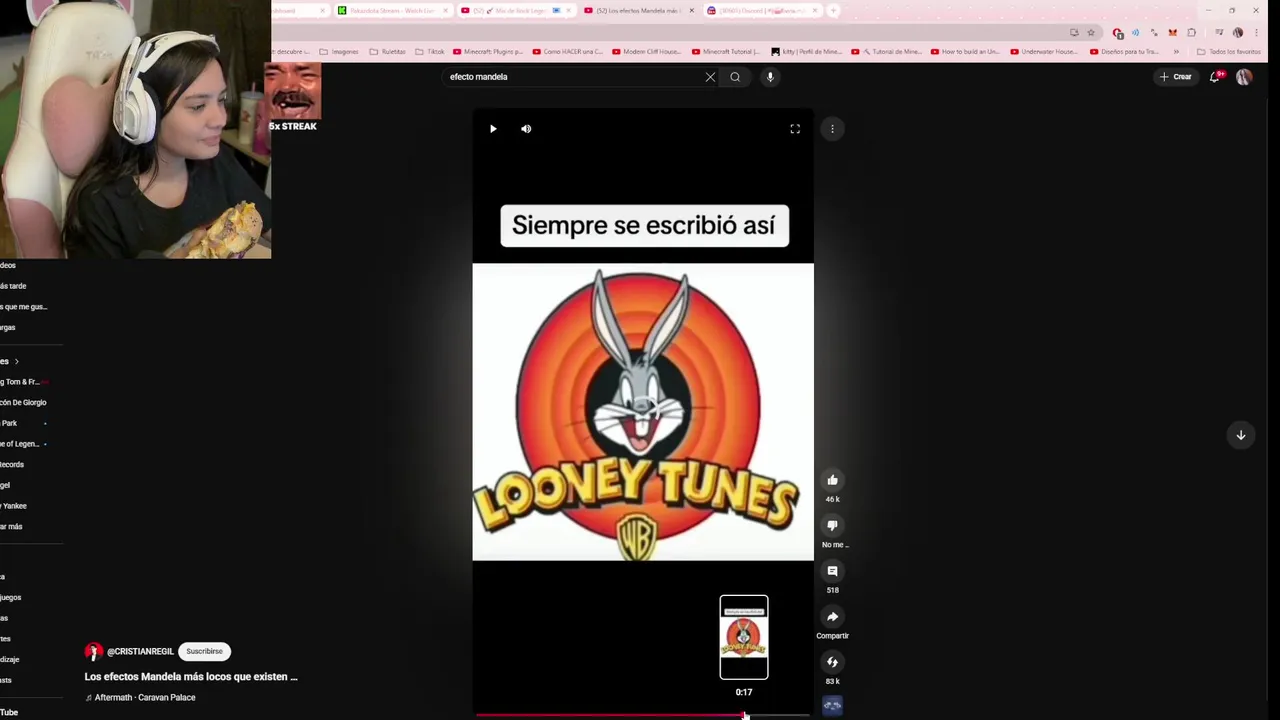1280x720 pixels.
Task: Open the Extensions puzzle icon
Action: [x=1191, y=33]
